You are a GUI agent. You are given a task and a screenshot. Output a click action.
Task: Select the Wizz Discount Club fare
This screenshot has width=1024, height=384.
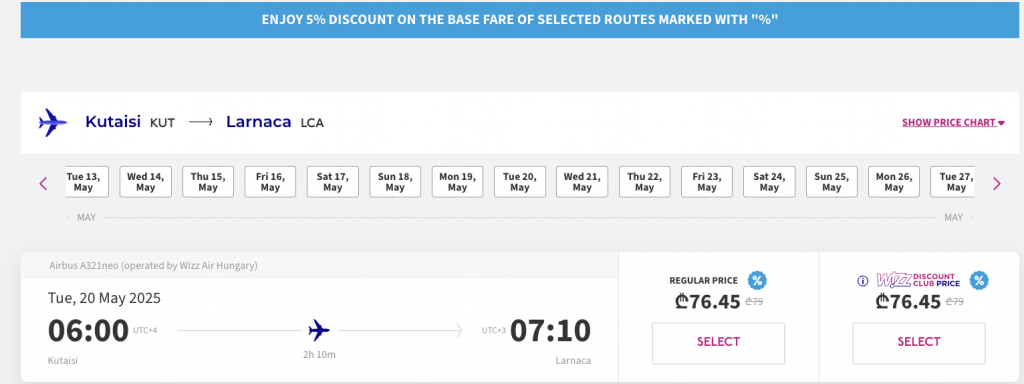pos(919,343)
